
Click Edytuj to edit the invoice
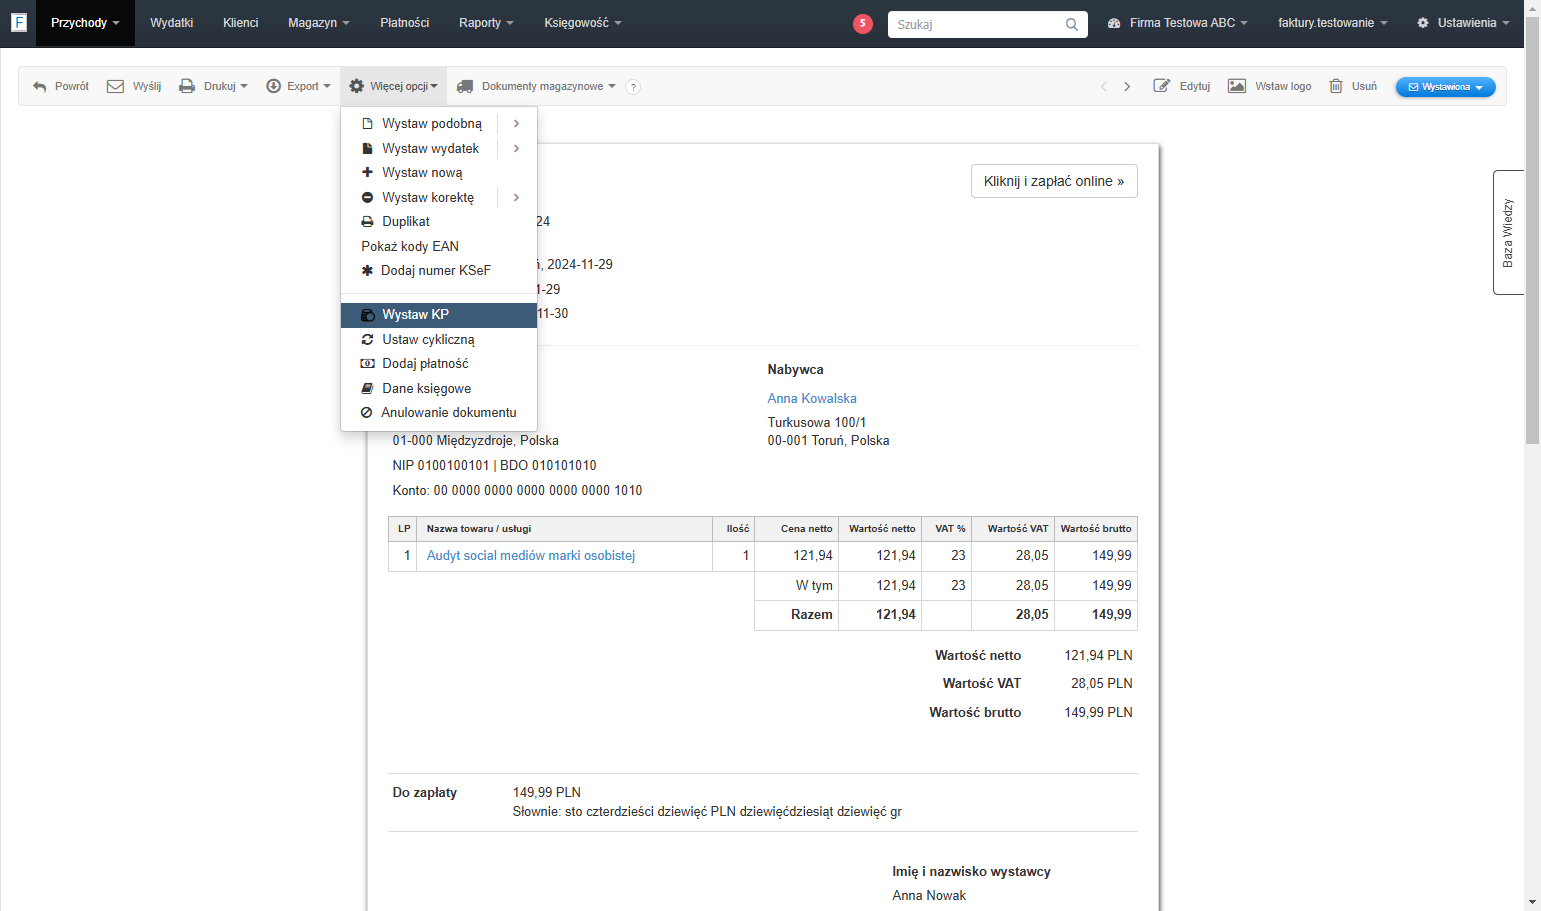1182,87
